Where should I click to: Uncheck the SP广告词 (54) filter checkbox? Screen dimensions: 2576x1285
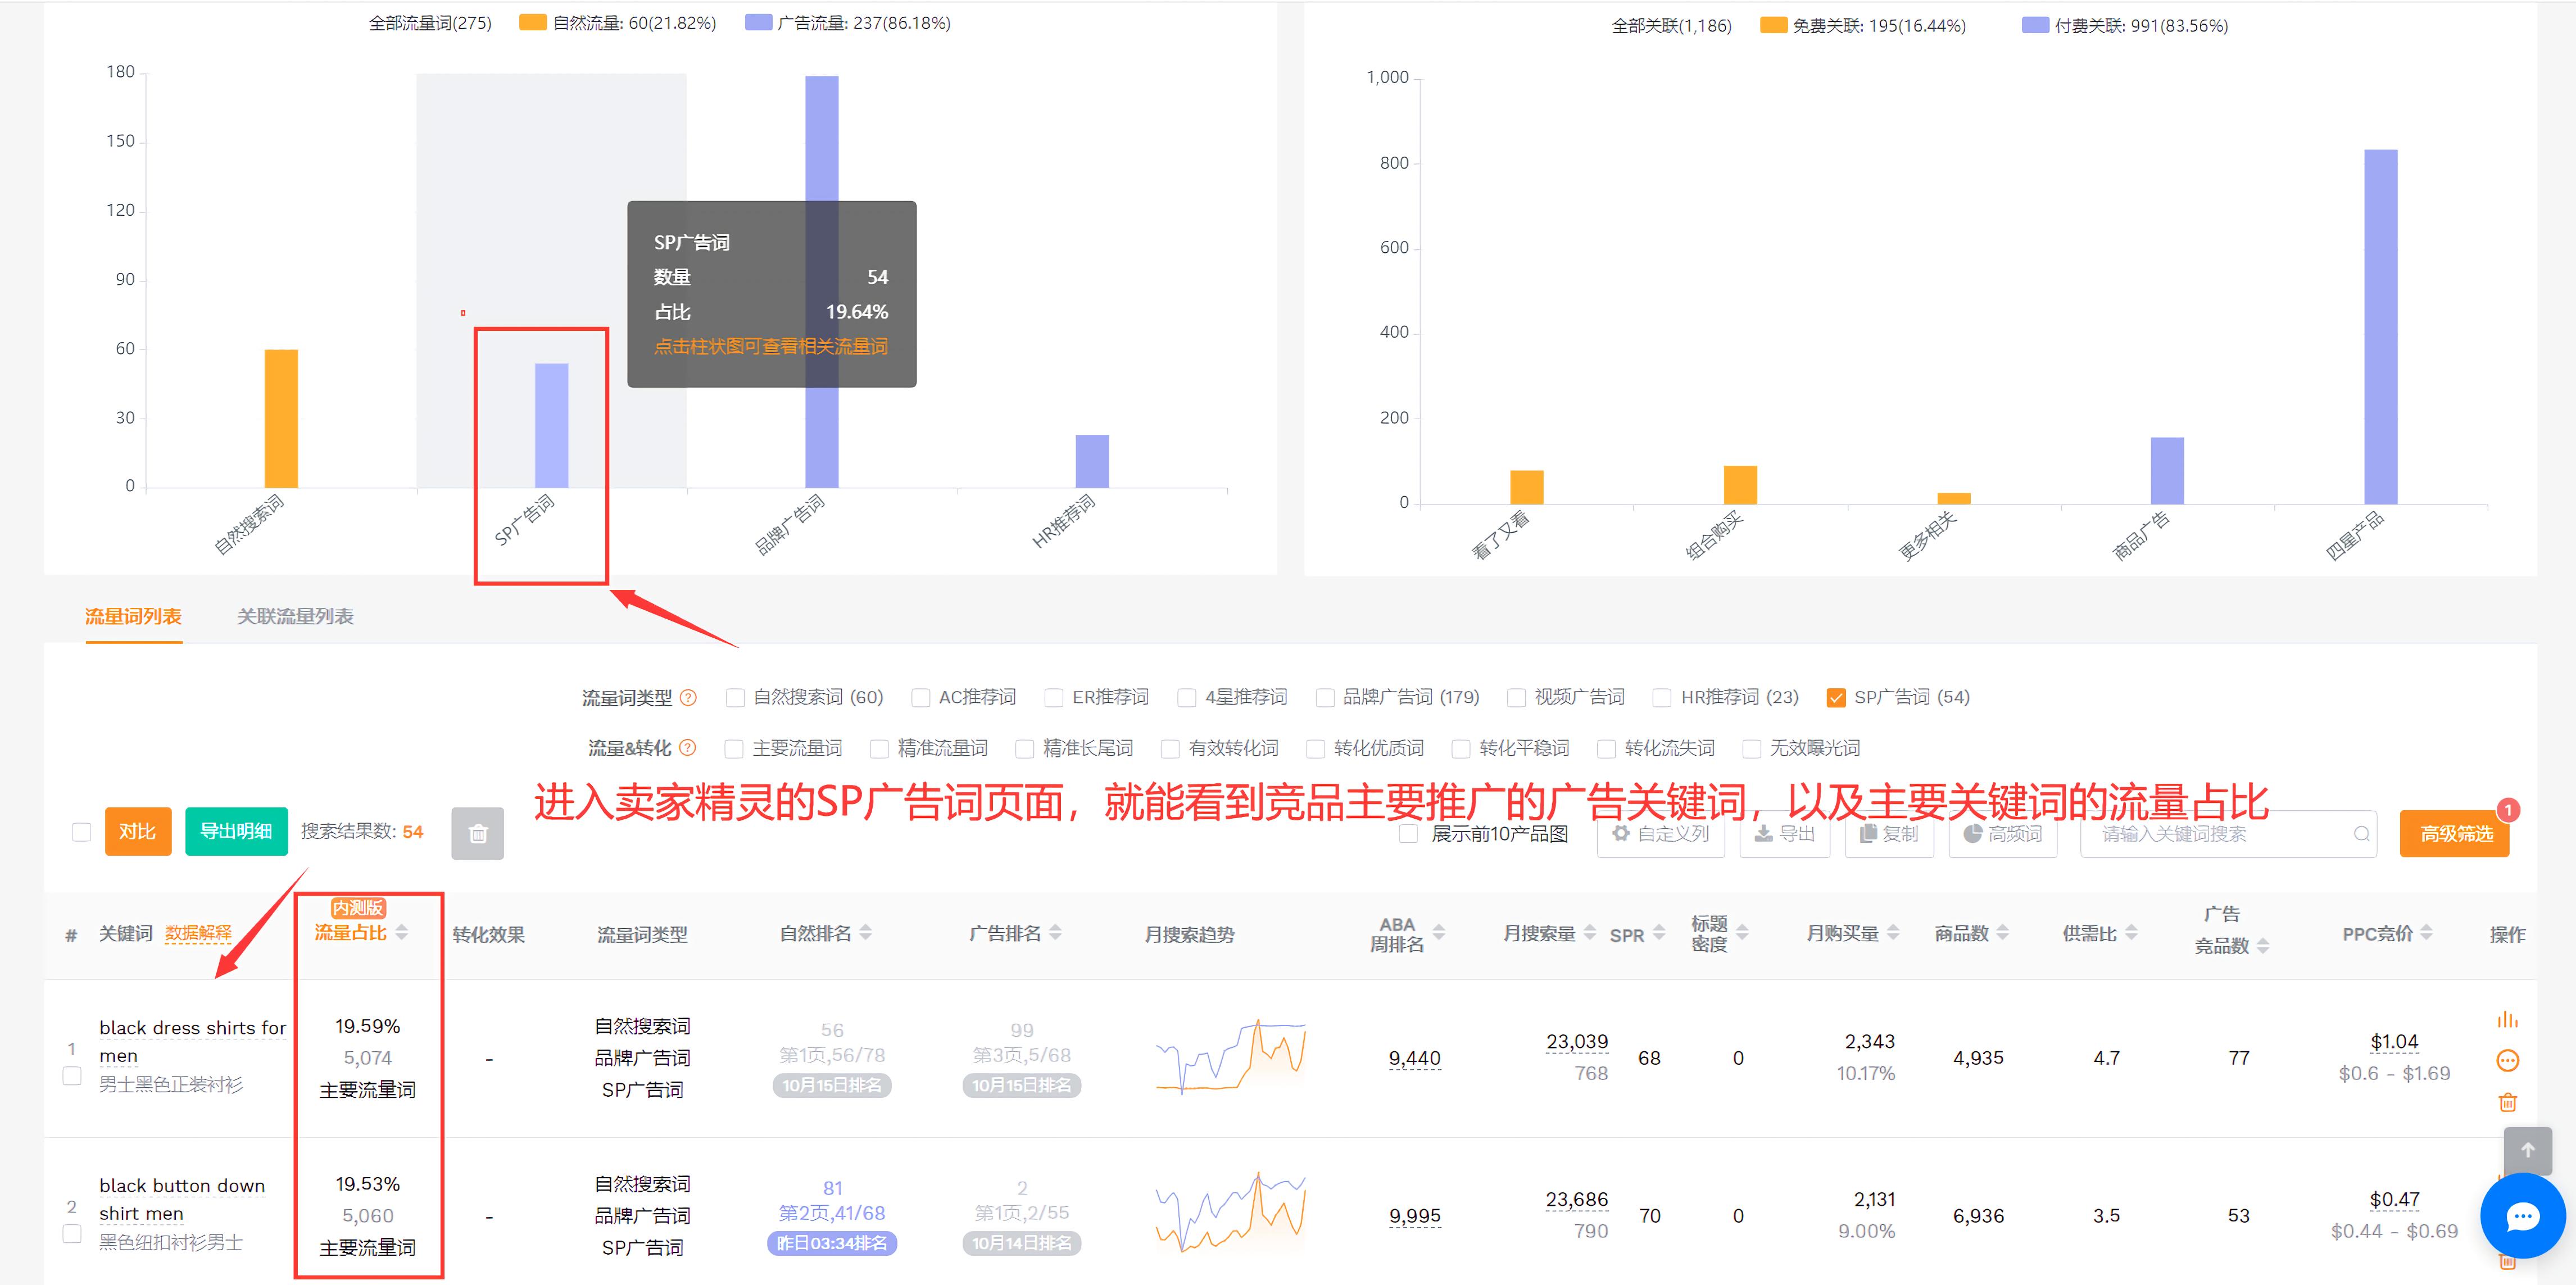(1837, 697)
